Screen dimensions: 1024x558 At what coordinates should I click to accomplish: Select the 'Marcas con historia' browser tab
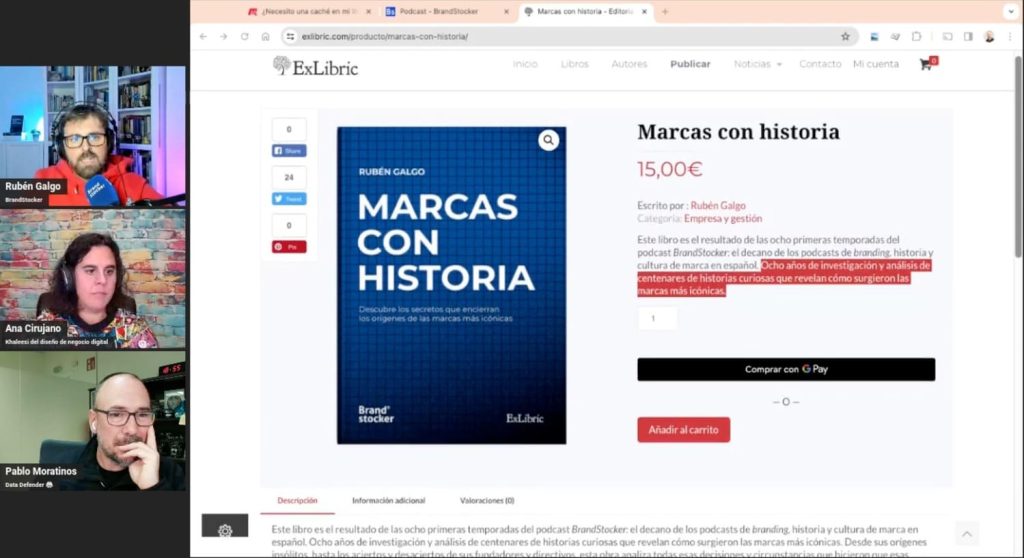pyautogui.click(x=584, y=11)
